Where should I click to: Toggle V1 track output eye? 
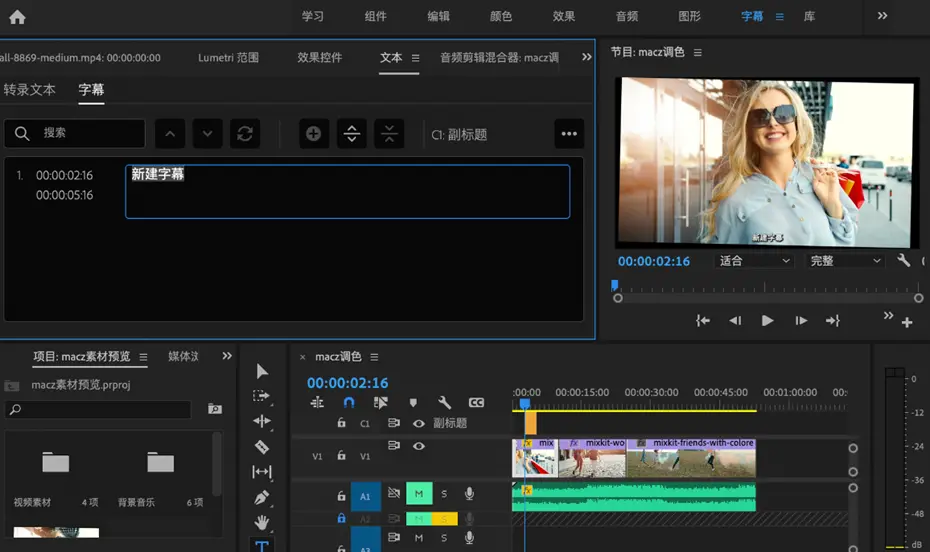419,446
